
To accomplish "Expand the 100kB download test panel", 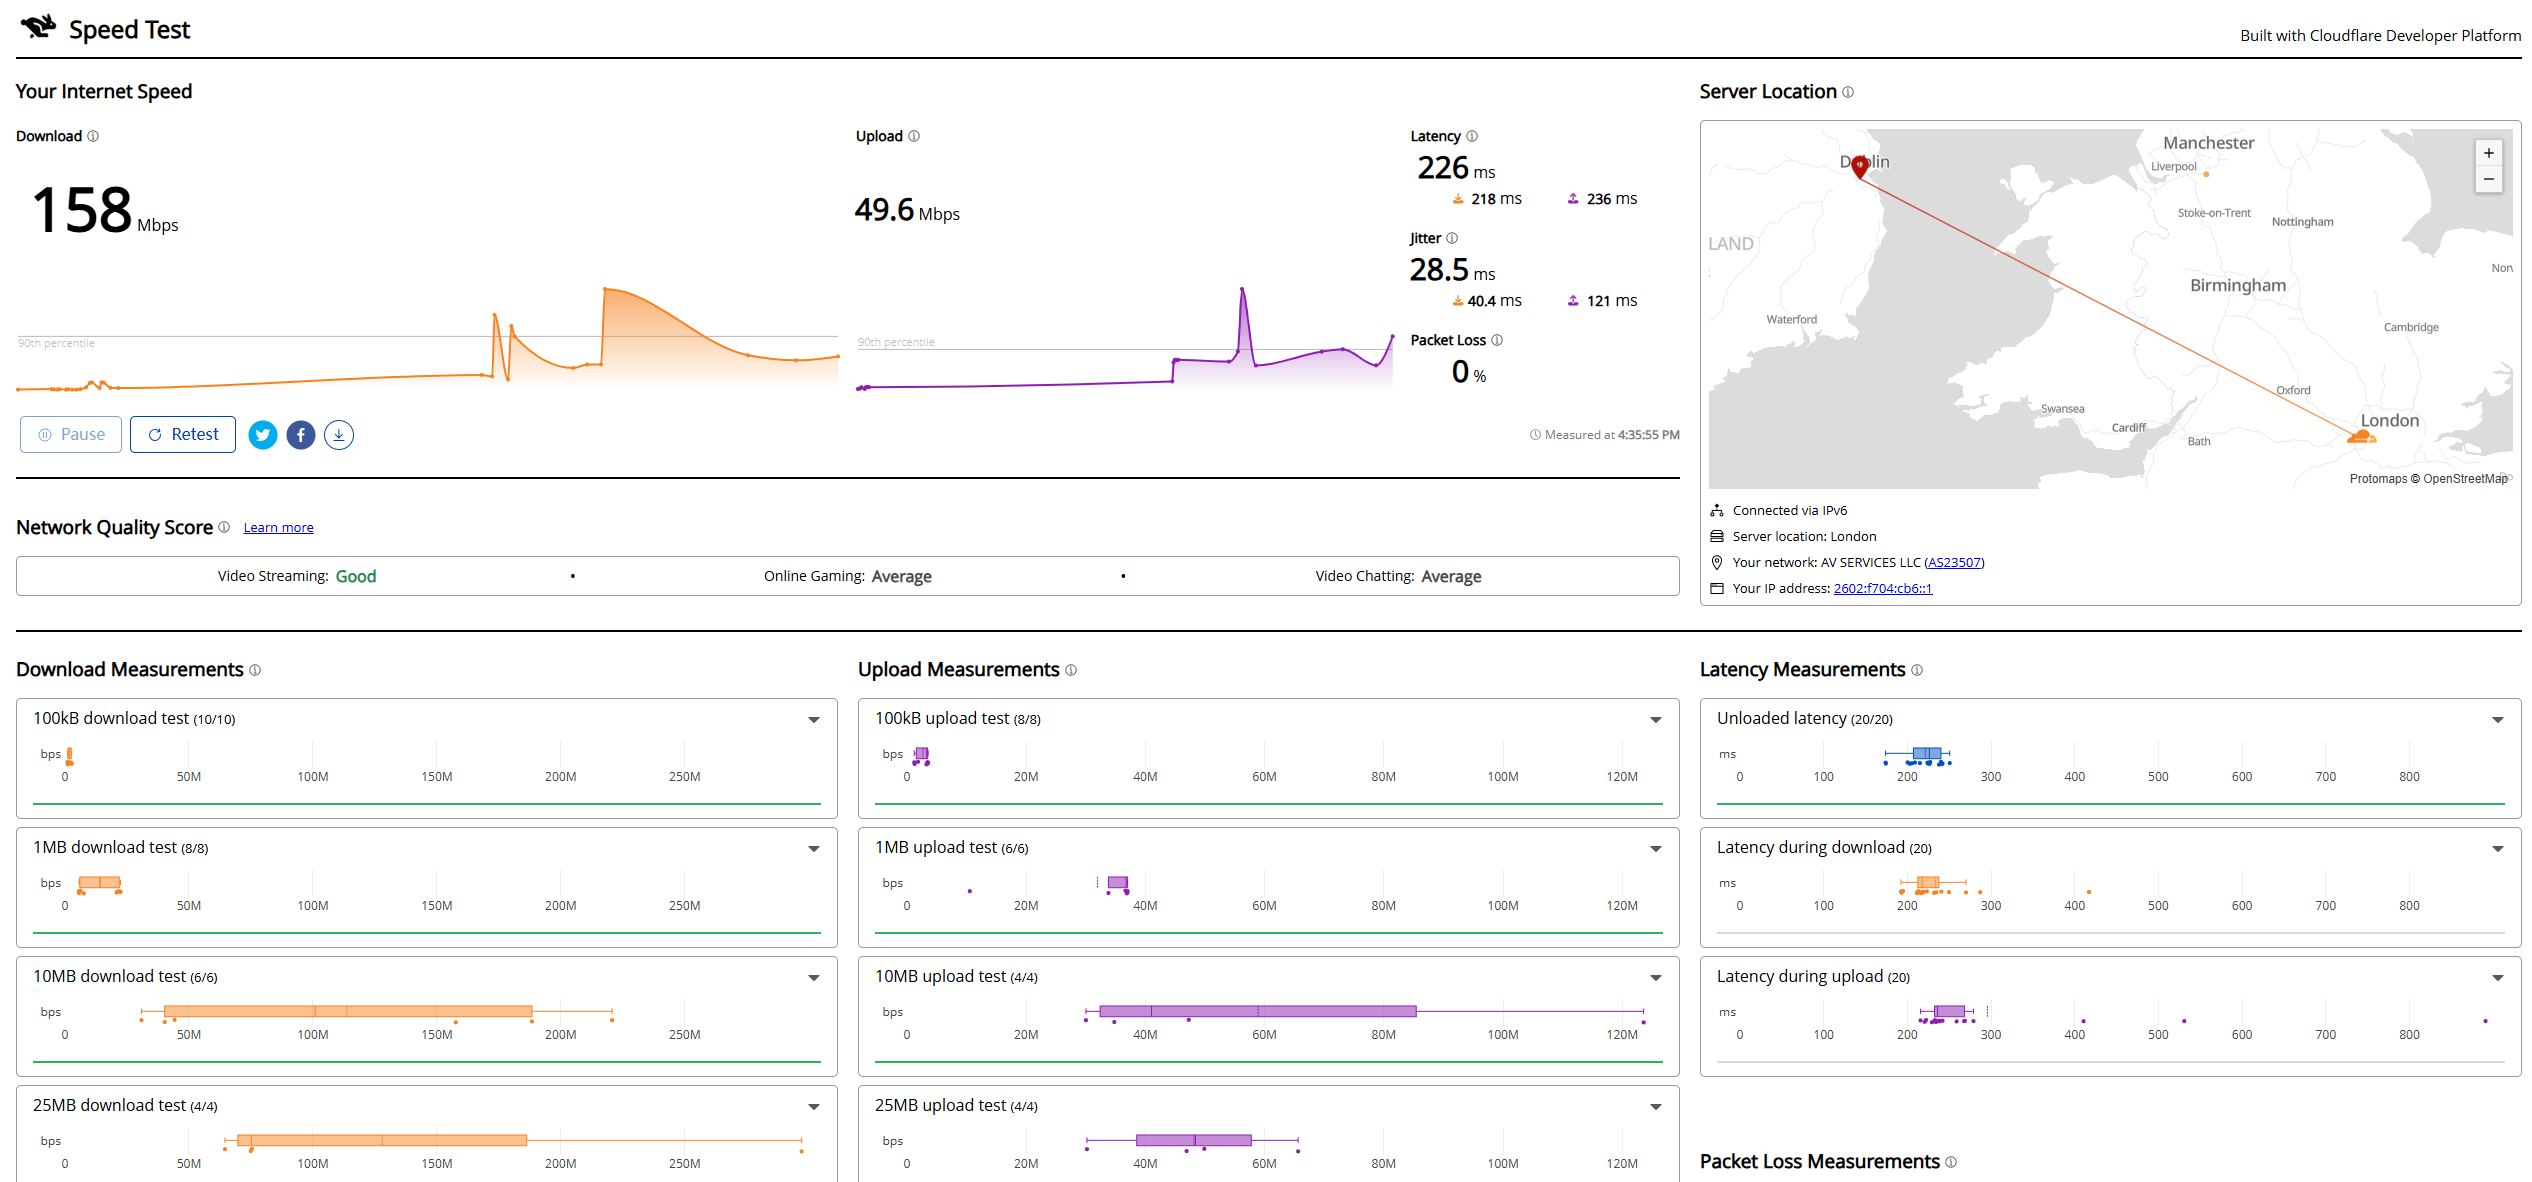I will (814, 720).
